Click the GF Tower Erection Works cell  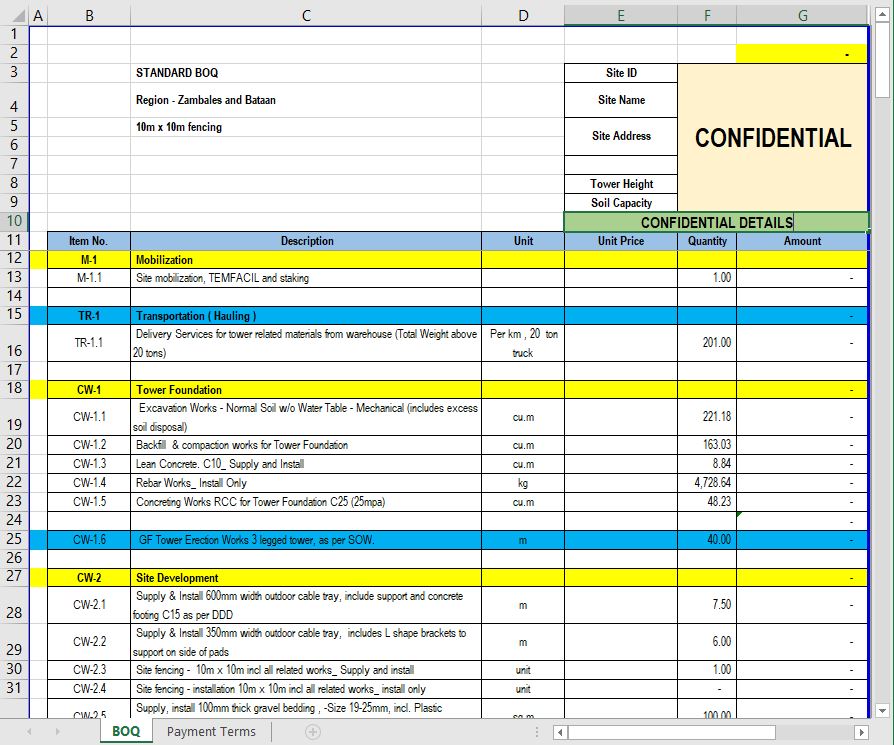[x=306, y=540]
